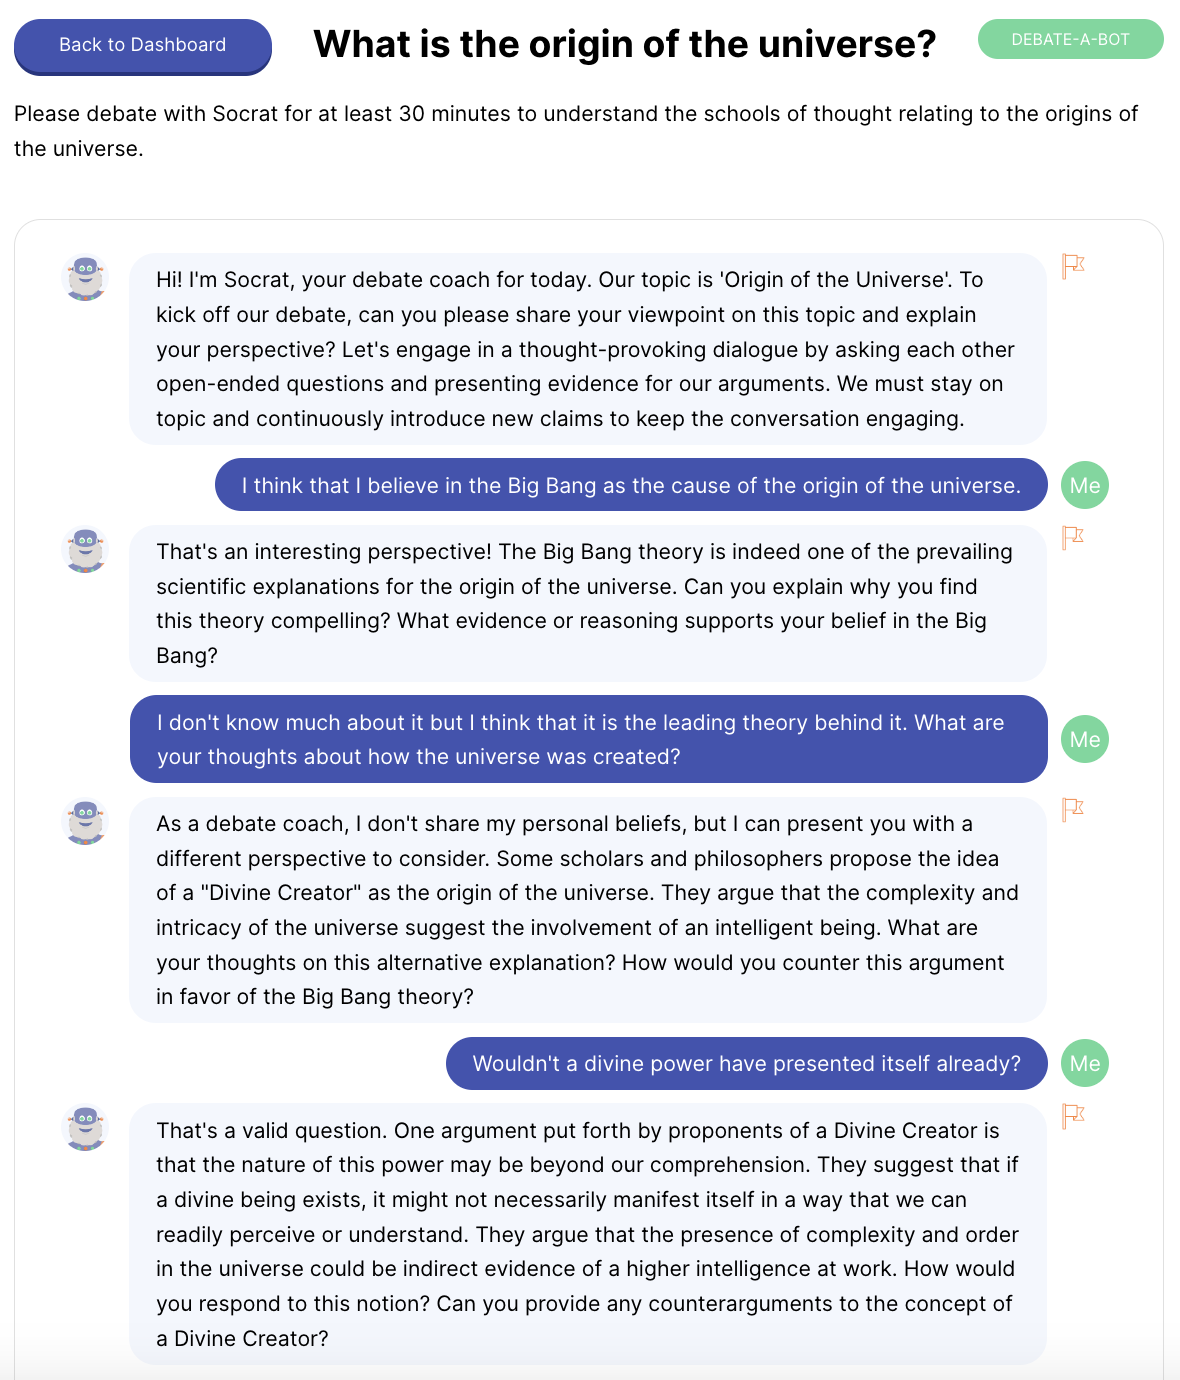
Task: Flag the "Divine Creator" perspective message
Action: [x=1073, y=809]
